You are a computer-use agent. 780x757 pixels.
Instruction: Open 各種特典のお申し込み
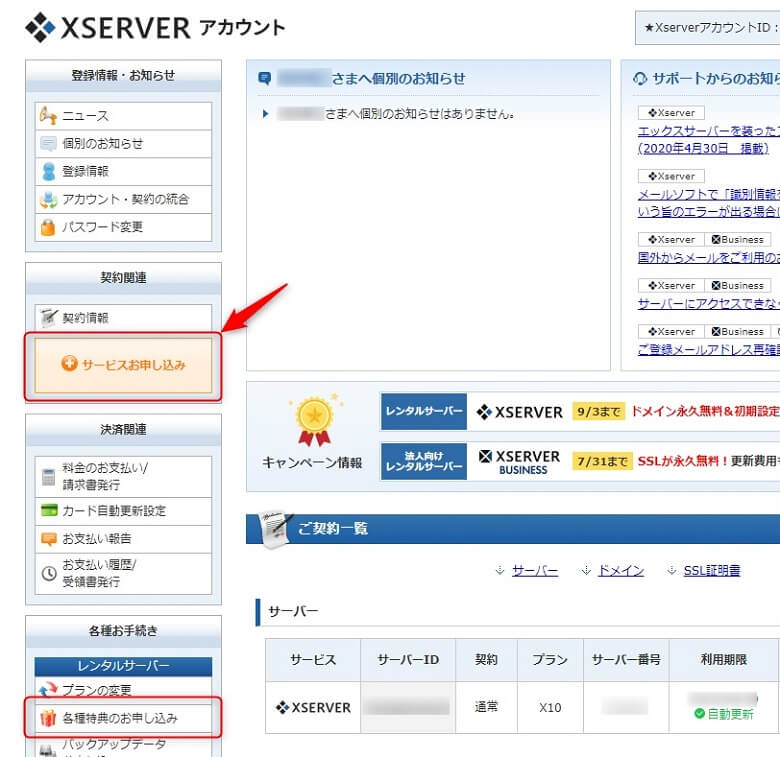tap(123, 718)
